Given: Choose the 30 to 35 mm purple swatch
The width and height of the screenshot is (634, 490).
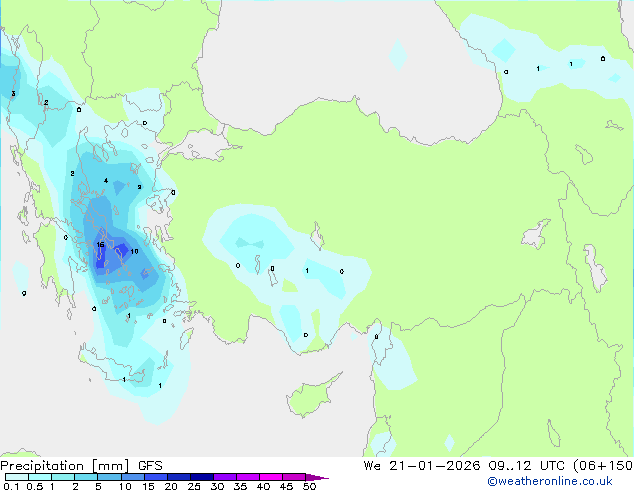Looking at the screenshot, I should pos(224,477).
